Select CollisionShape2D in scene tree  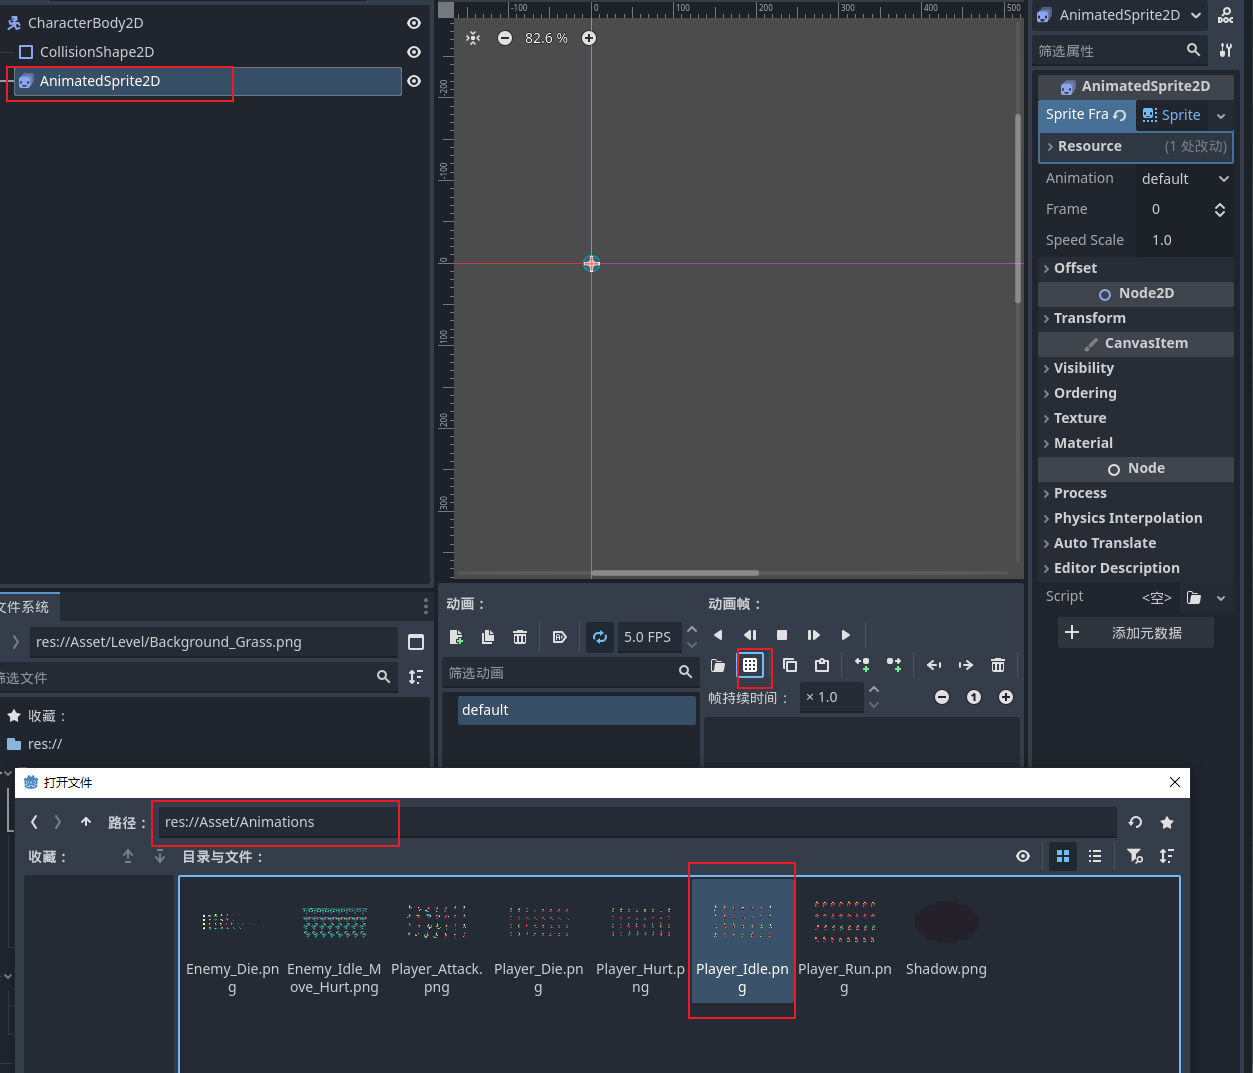pyautogui.click(x=96, y=52)
